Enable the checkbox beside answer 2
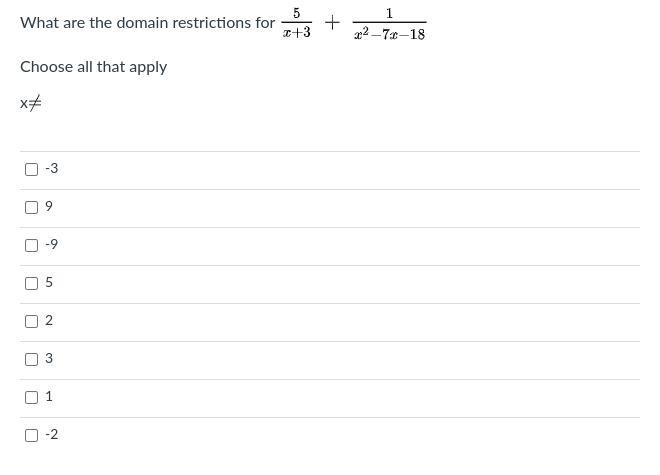Viewport: 660px width, 475px height. 31,321
